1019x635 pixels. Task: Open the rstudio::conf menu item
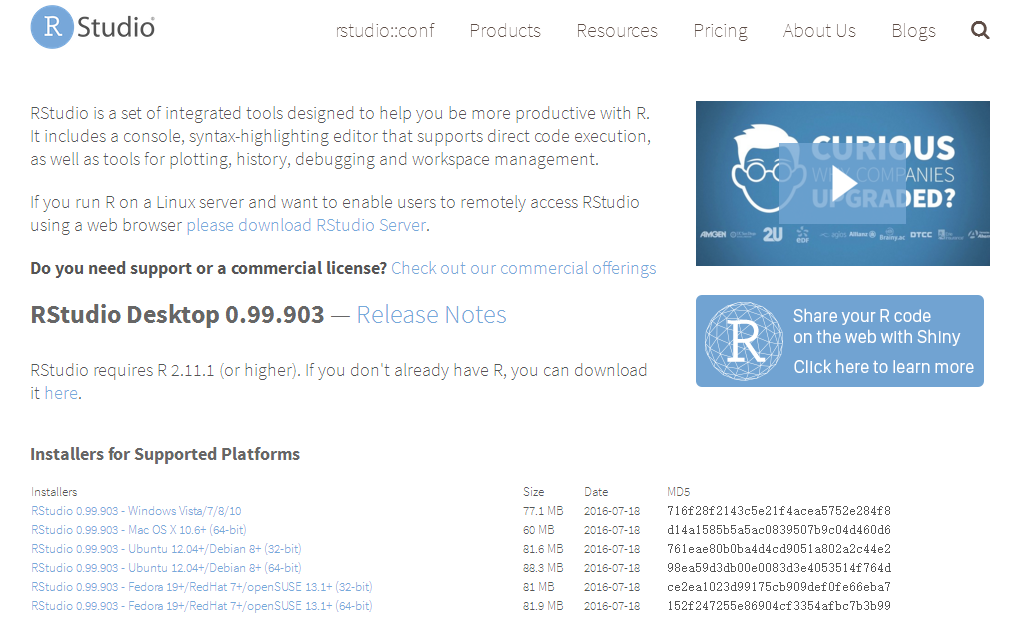pyautogui.click(x=385, y=31)
